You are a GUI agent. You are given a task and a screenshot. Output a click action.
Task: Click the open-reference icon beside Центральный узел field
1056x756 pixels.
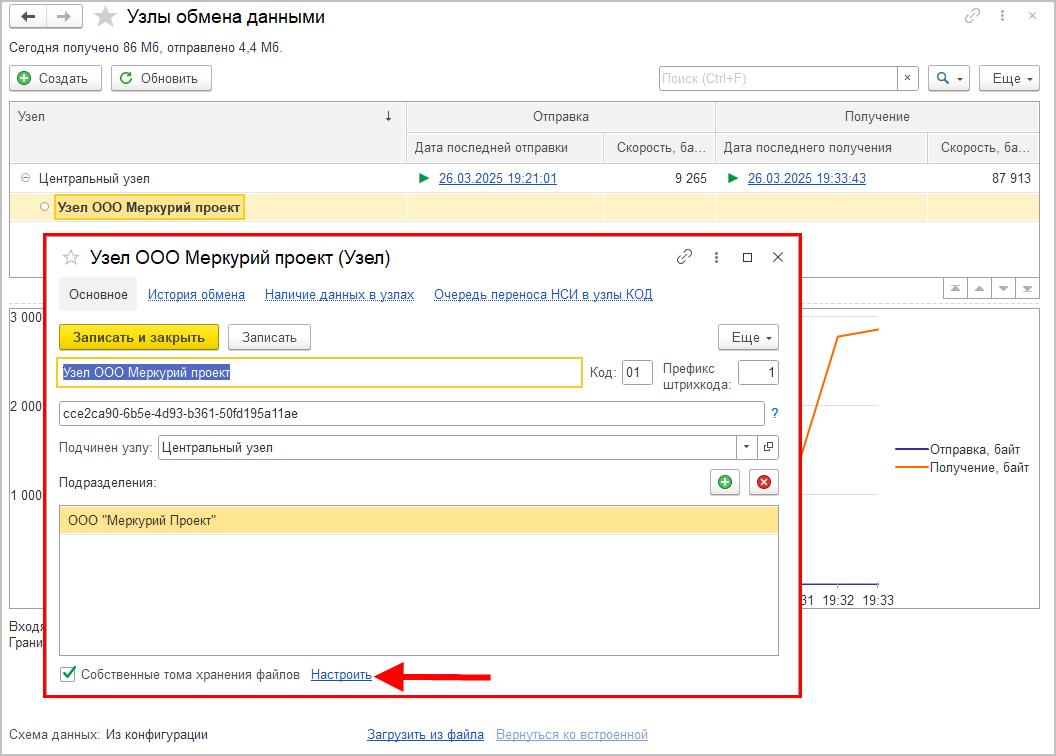click(x=768, y=448)
